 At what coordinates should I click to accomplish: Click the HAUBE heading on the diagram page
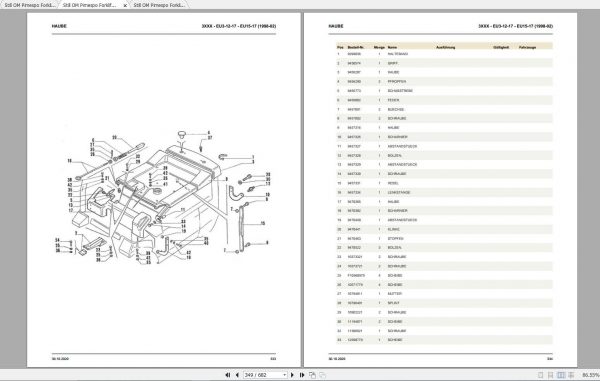coord(59,26)
